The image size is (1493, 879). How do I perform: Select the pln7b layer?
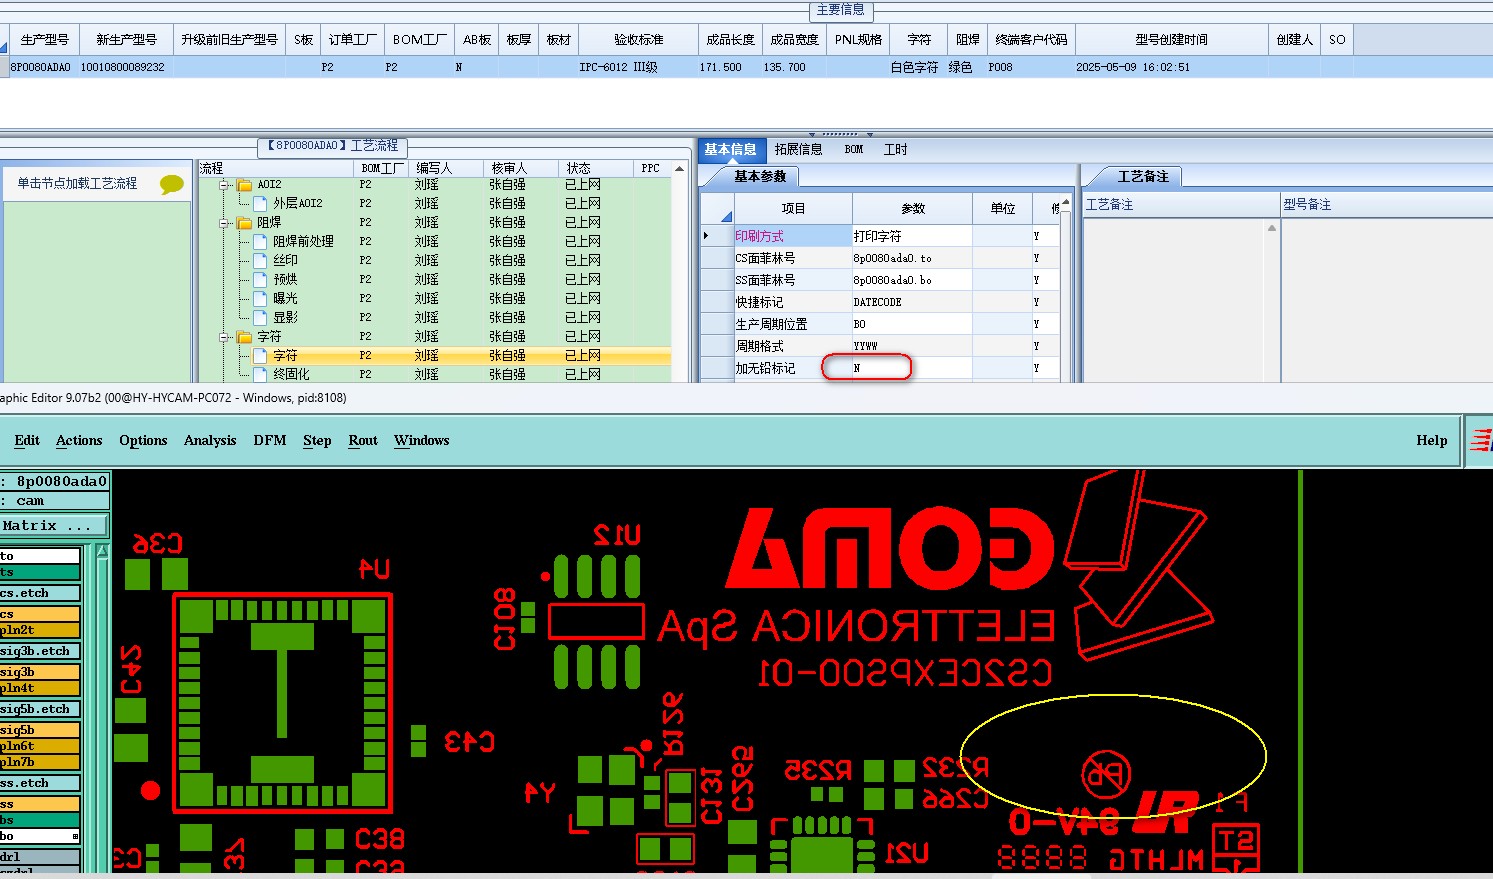click(x=40, y=762)
